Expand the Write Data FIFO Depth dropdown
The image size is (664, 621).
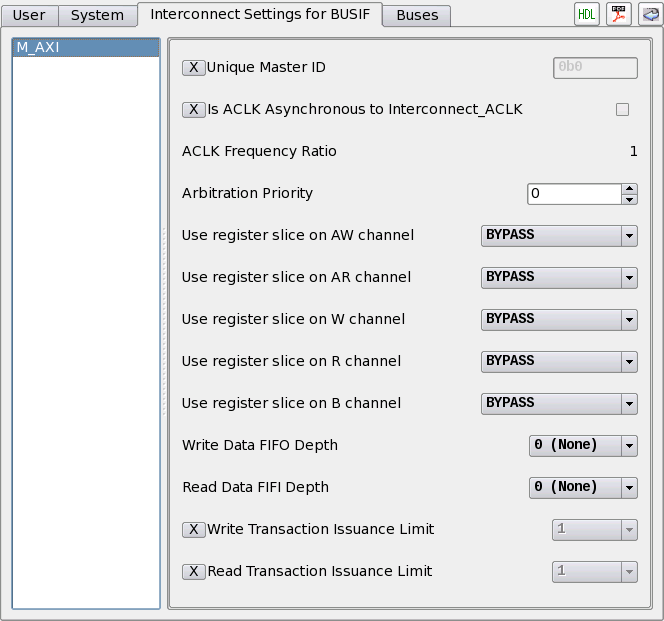tap(583, 445)
